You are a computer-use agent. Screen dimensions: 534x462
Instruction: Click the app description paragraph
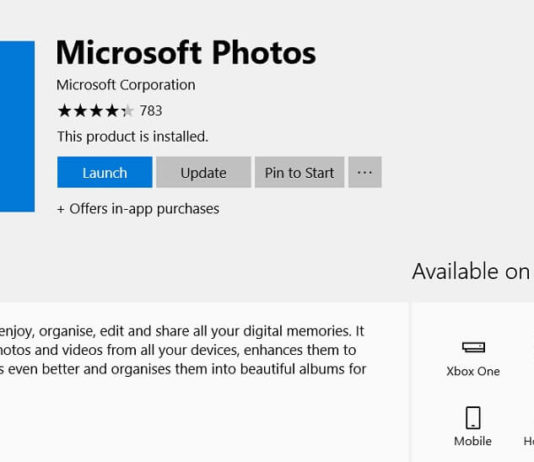(183, 350)
